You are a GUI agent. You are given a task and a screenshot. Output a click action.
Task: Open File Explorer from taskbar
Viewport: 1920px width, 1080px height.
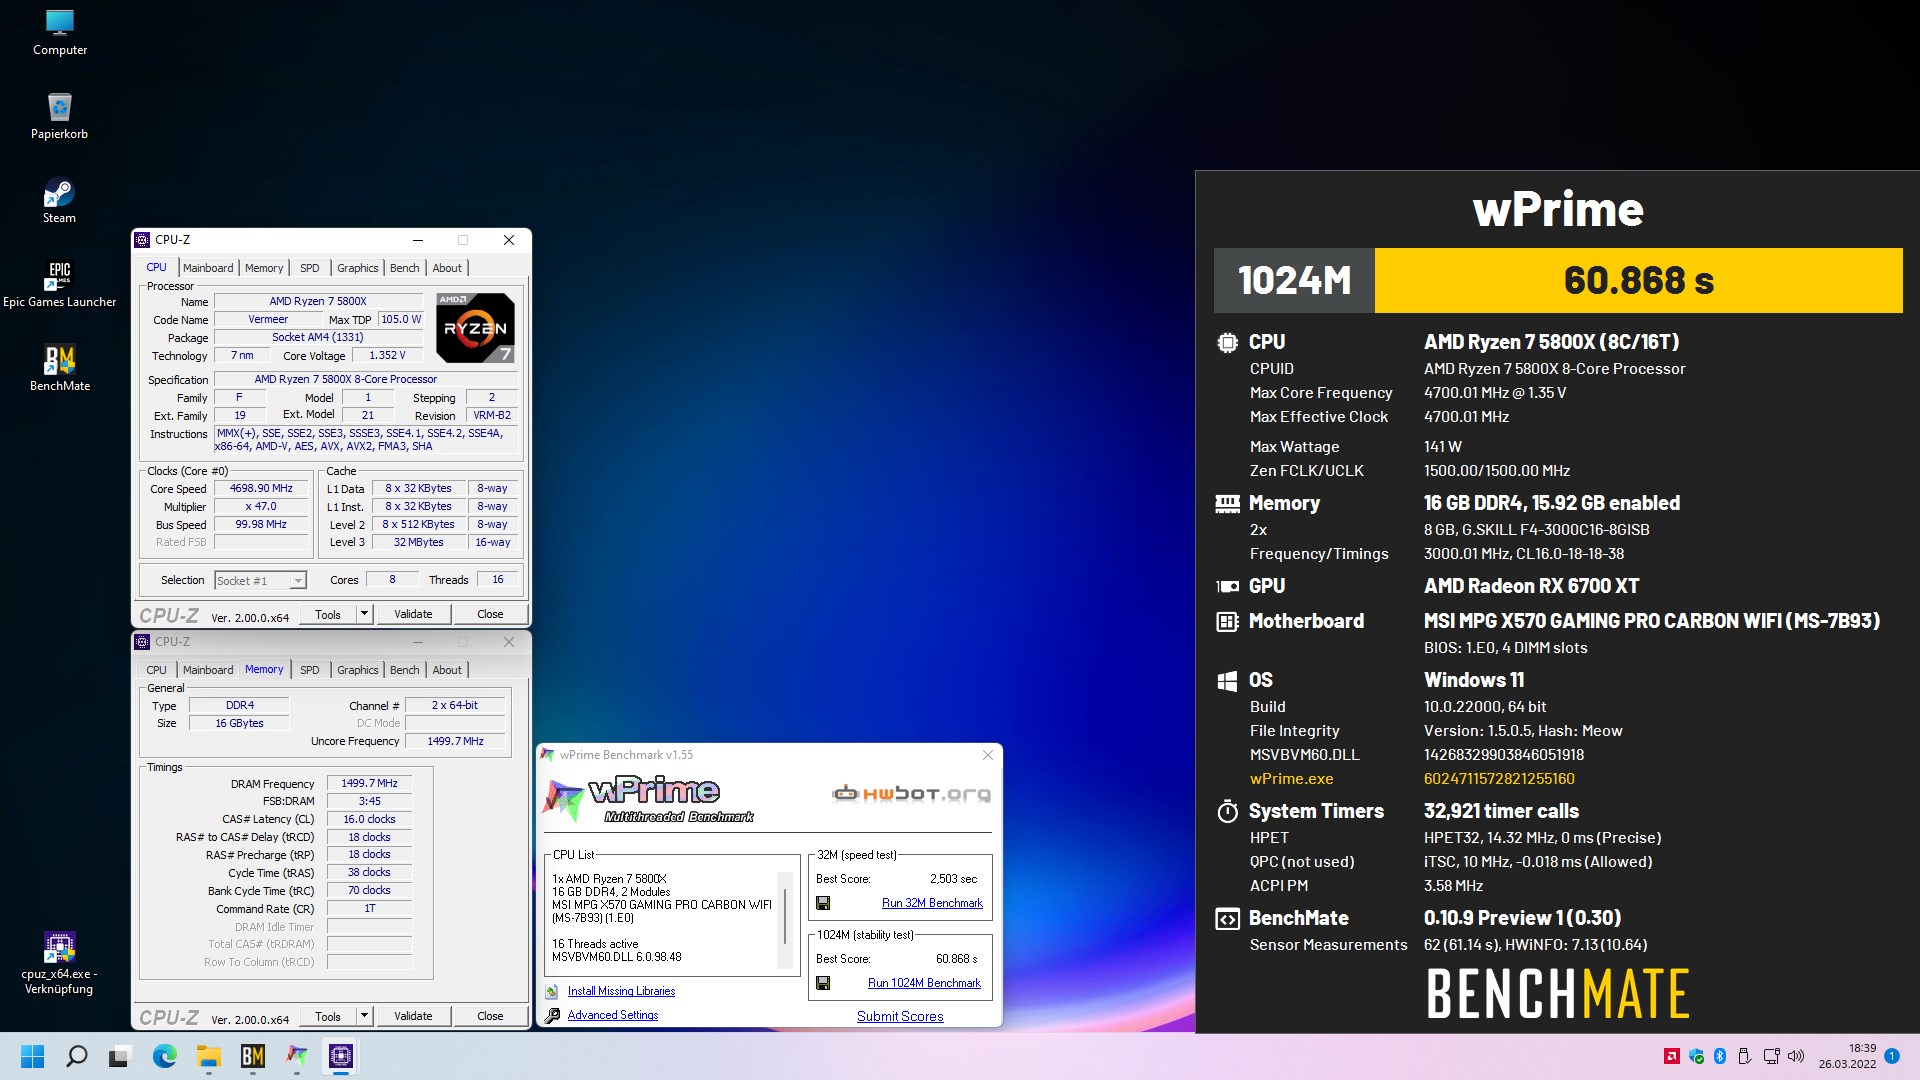(x=208, y=1056)
